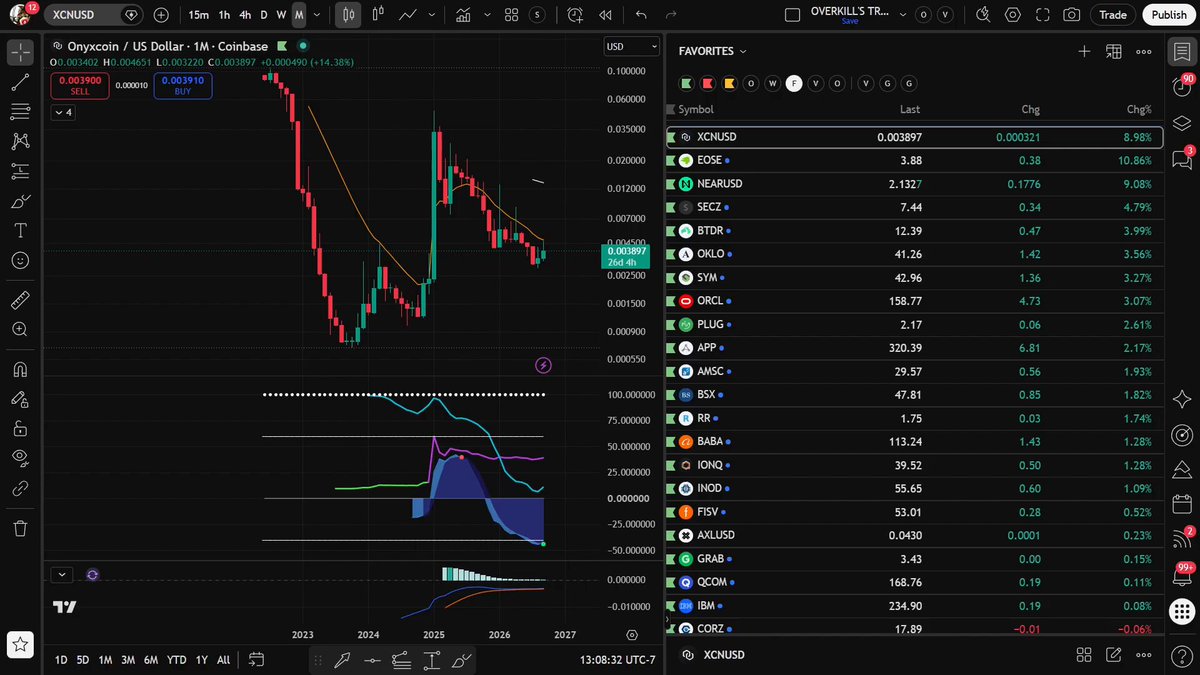Enter fullscreen chart mode
Screen dimensions: 1200x675
pos(1042,15)
